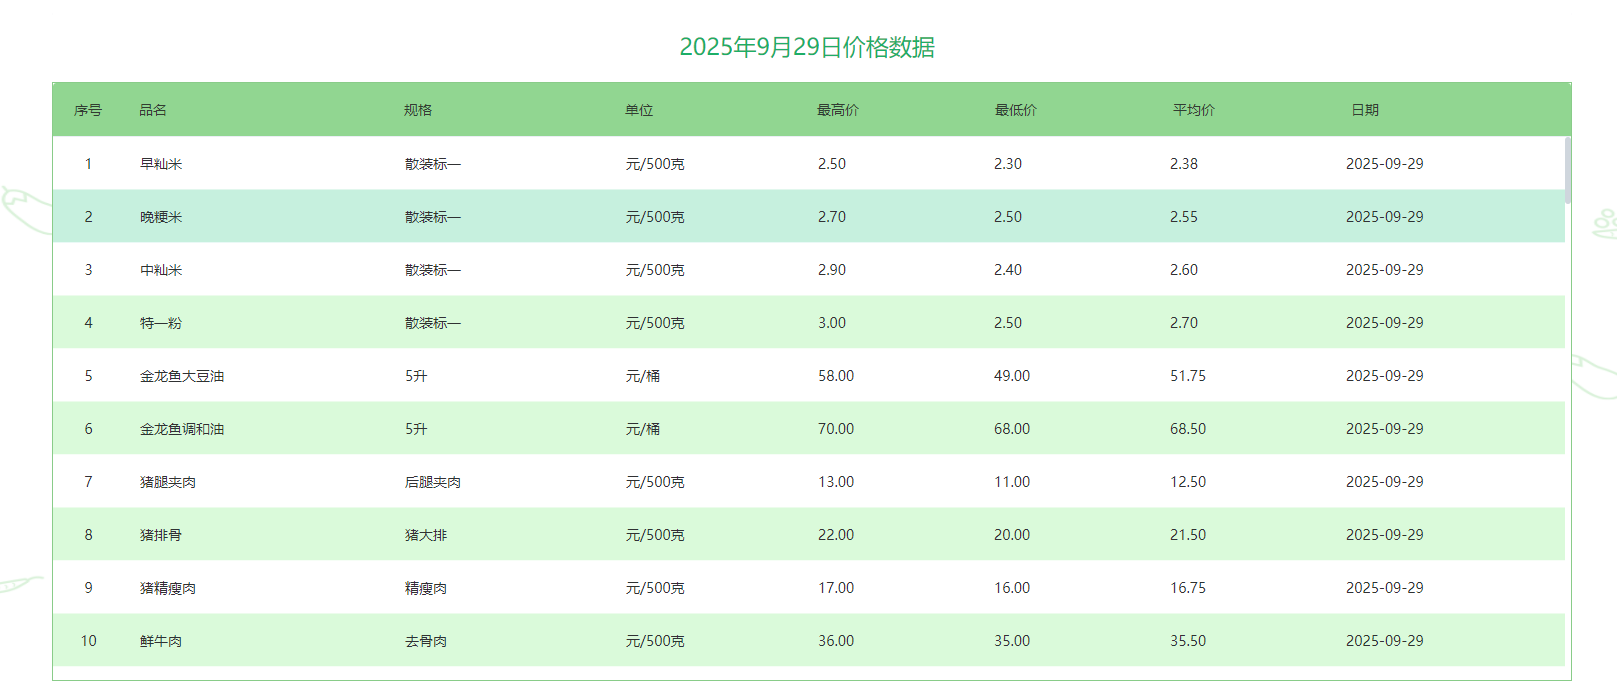Select the 16.75 average price cell
The image size is (1617, 690).
(1188, 588)
